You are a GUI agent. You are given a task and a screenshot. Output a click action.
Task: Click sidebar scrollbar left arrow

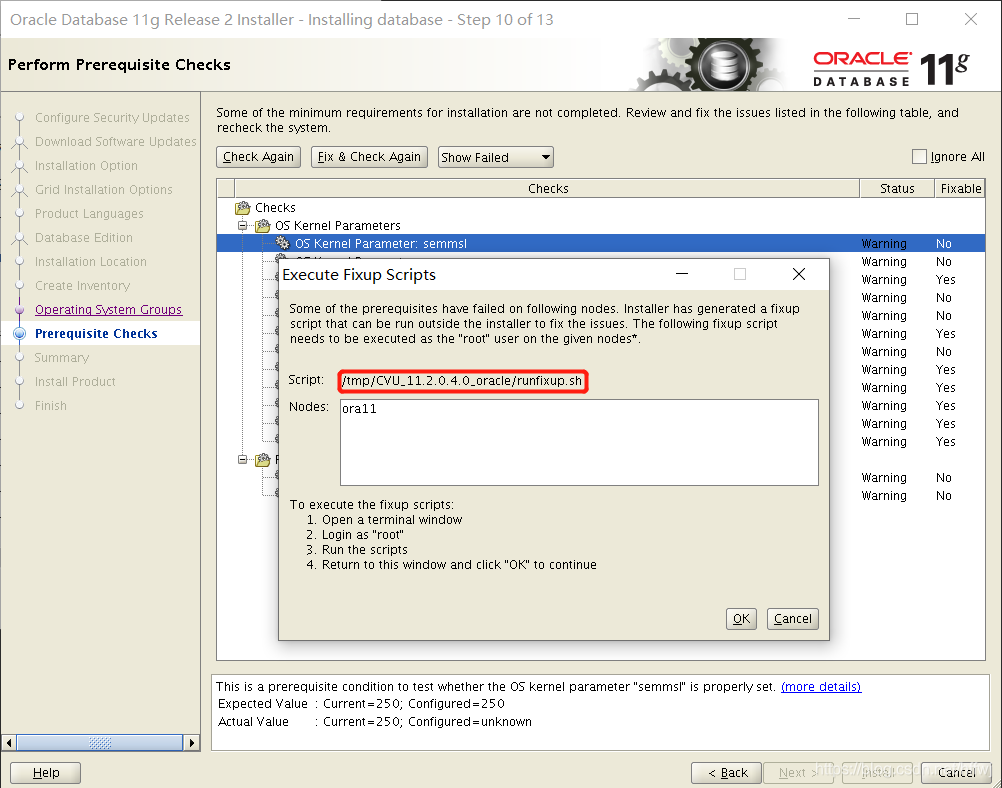(9, 743)
